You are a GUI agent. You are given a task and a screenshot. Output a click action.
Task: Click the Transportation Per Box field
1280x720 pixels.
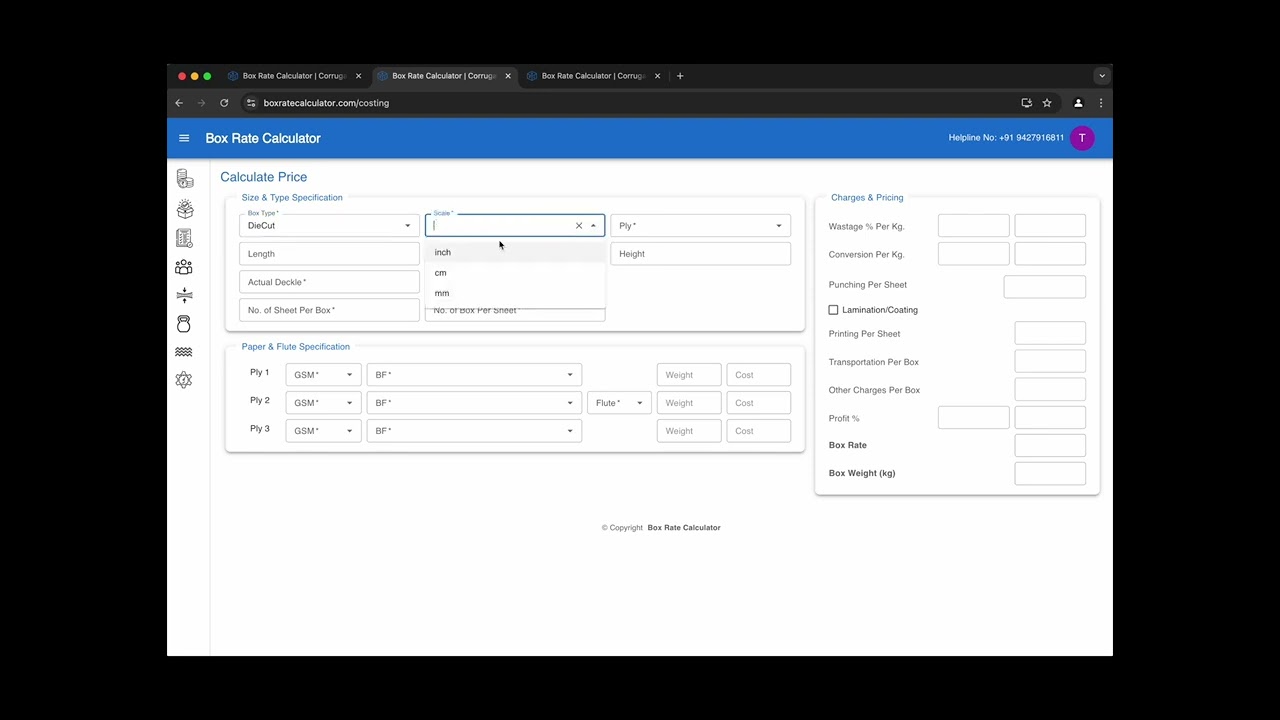[1050, 362]
